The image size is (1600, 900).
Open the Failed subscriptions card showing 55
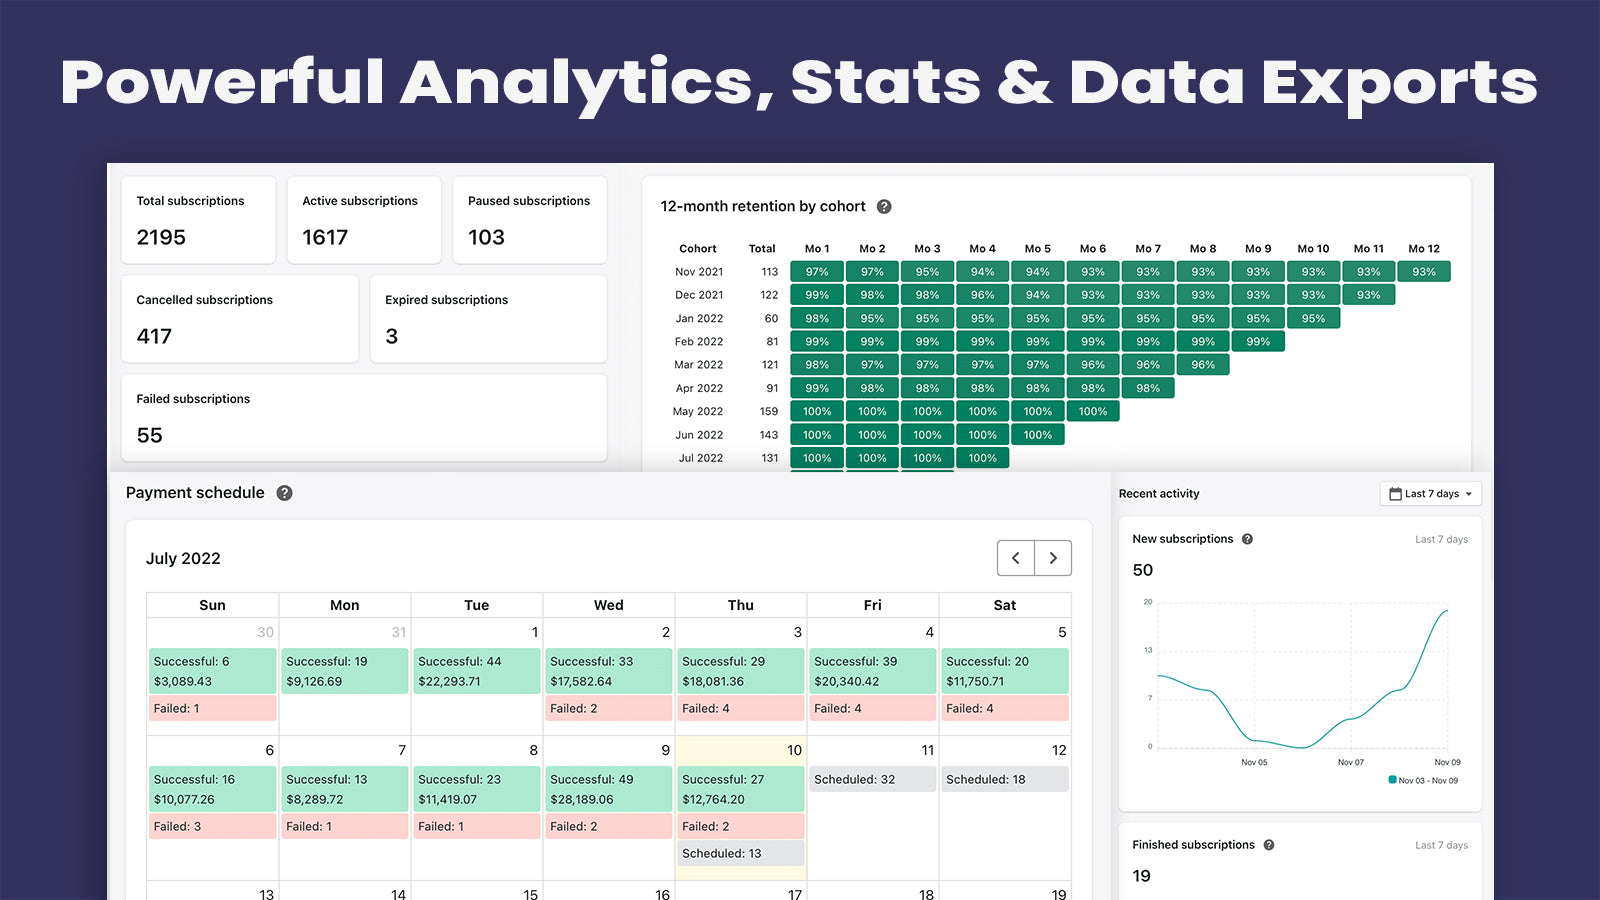(x=363, y=418)
